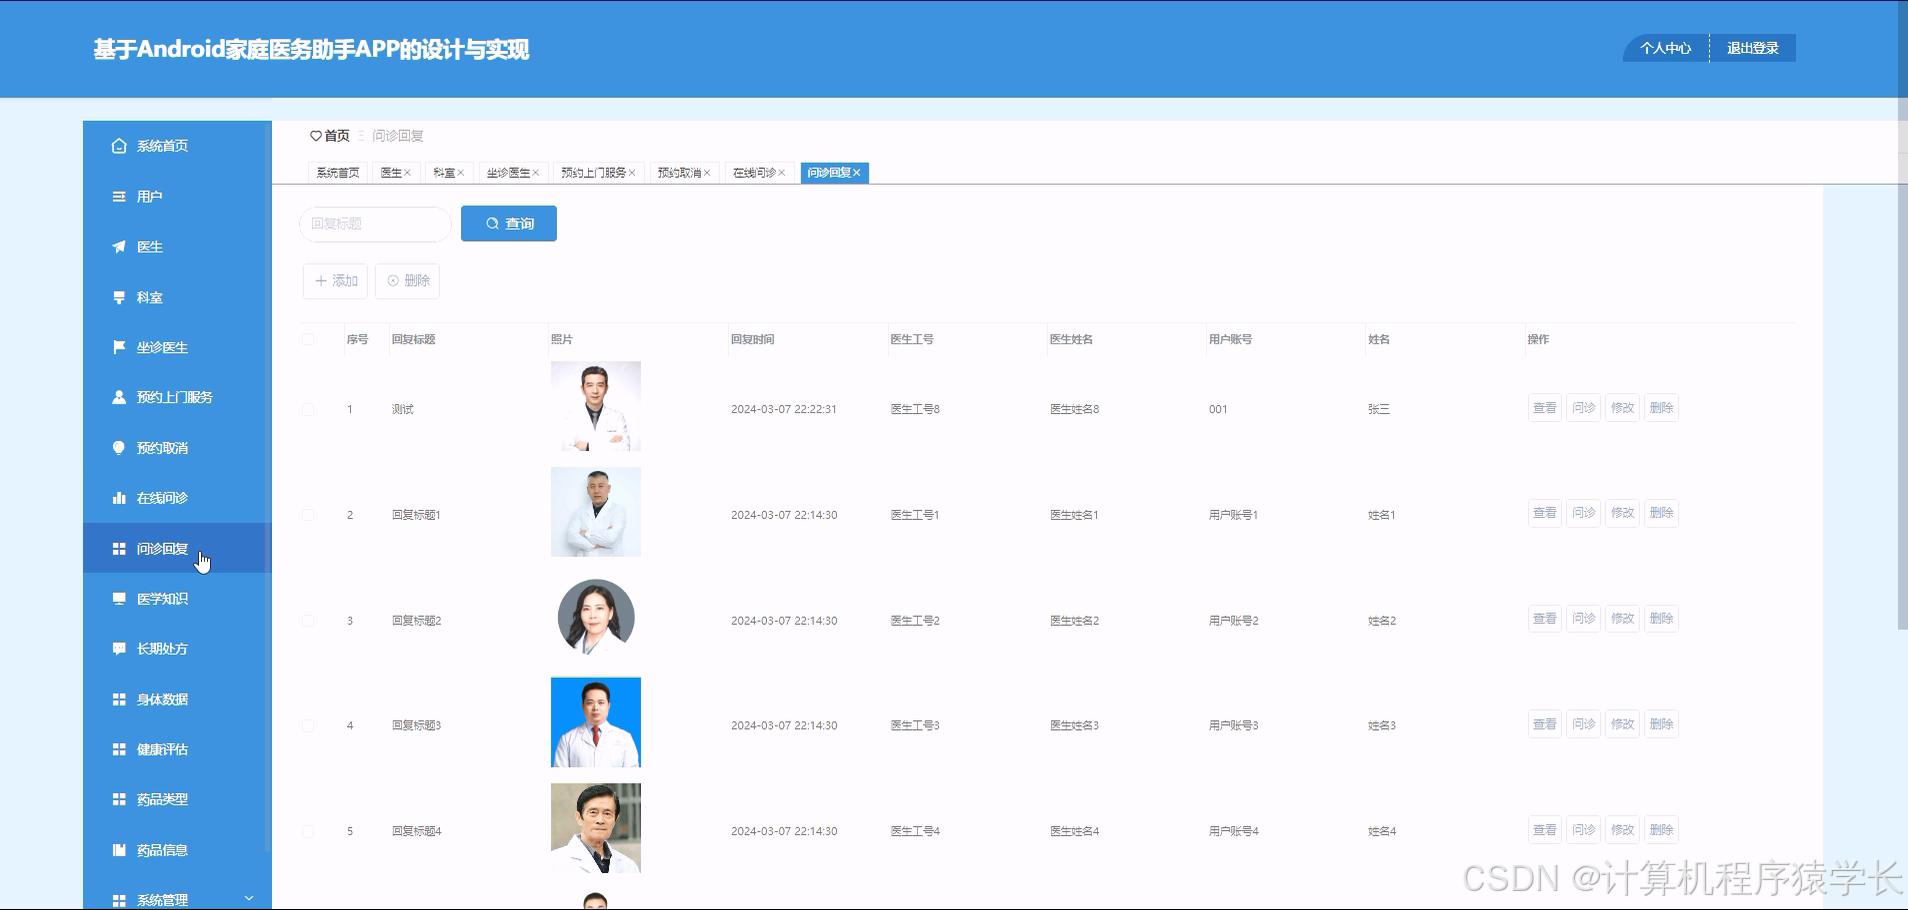Click the 张三 name cell
Image resolution: width=1908 pixels, height=910 pixels.
[1379, 409]
